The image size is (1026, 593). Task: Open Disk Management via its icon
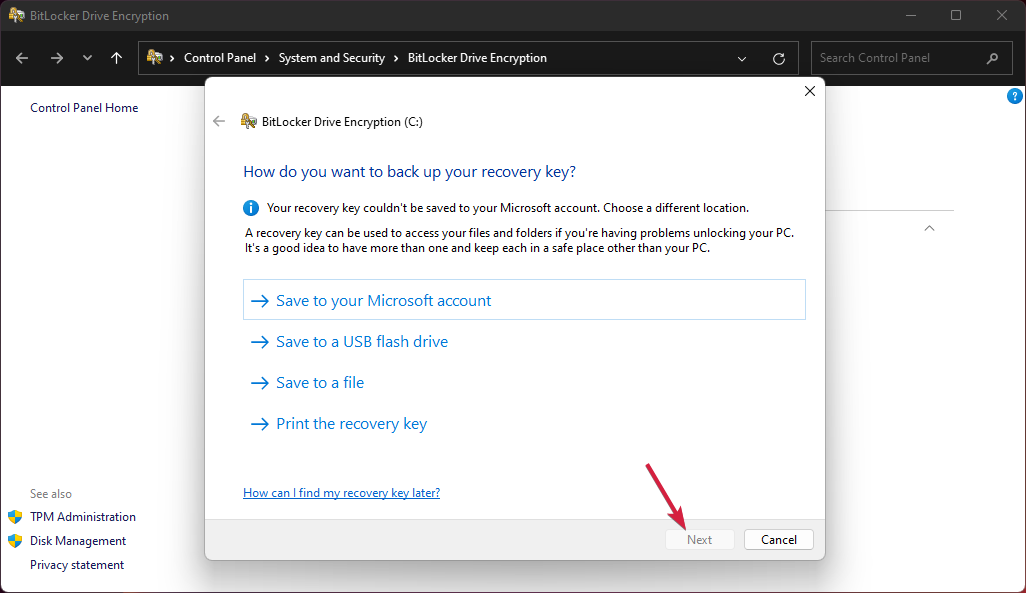15,540
